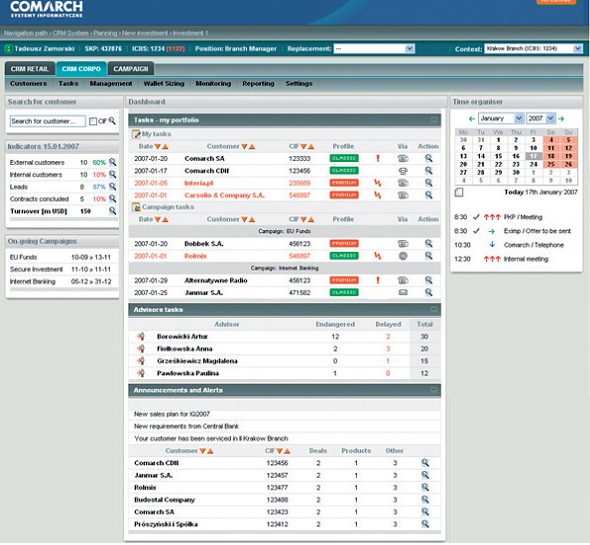This screenshot has height=545, width=590.
Task: Open the EU Funds on-going campaign
Action: (23, 257)
